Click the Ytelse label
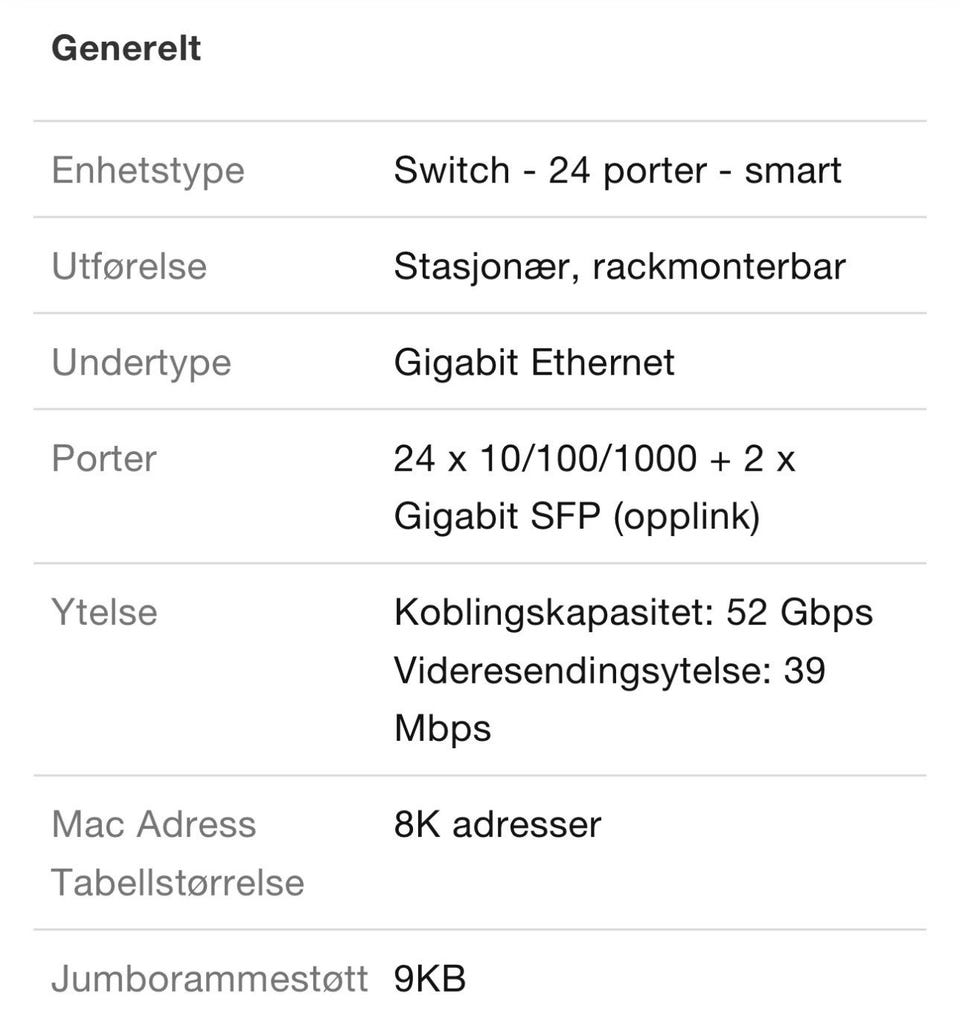This screenshot has width=960, height=1020. [105, 613]
